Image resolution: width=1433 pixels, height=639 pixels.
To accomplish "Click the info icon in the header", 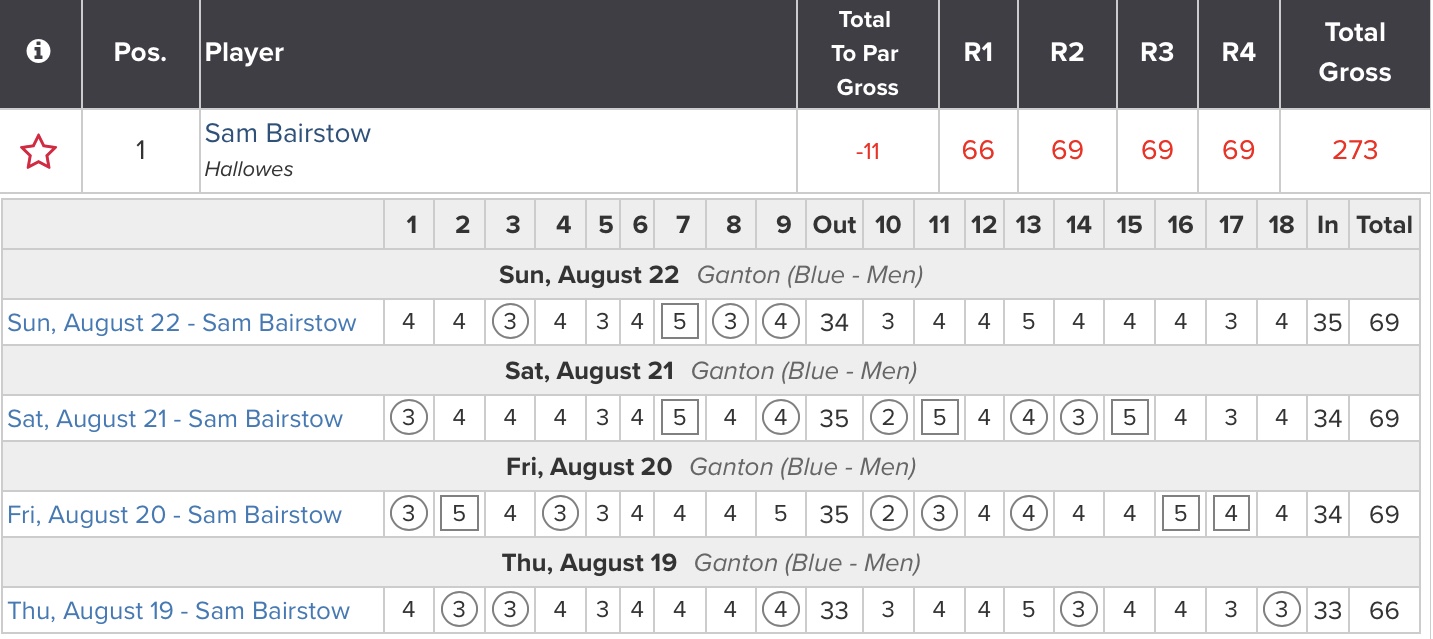I will pyautogui.click(x=39, y=52).
